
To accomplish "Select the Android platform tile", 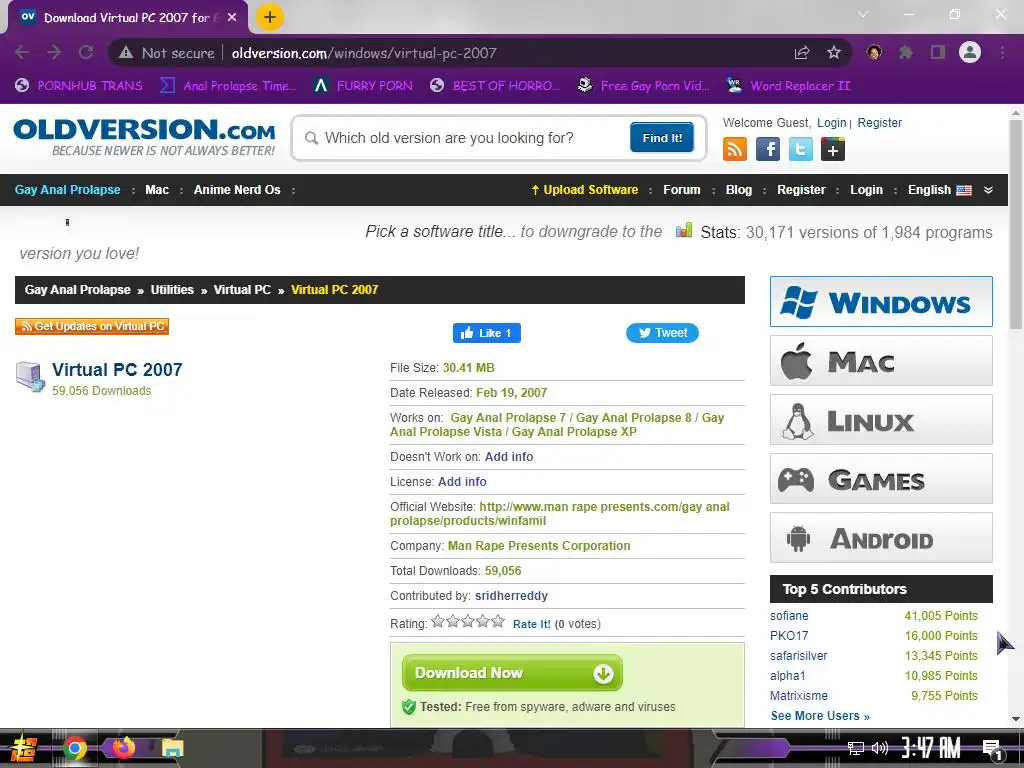I will coord(881,538).
